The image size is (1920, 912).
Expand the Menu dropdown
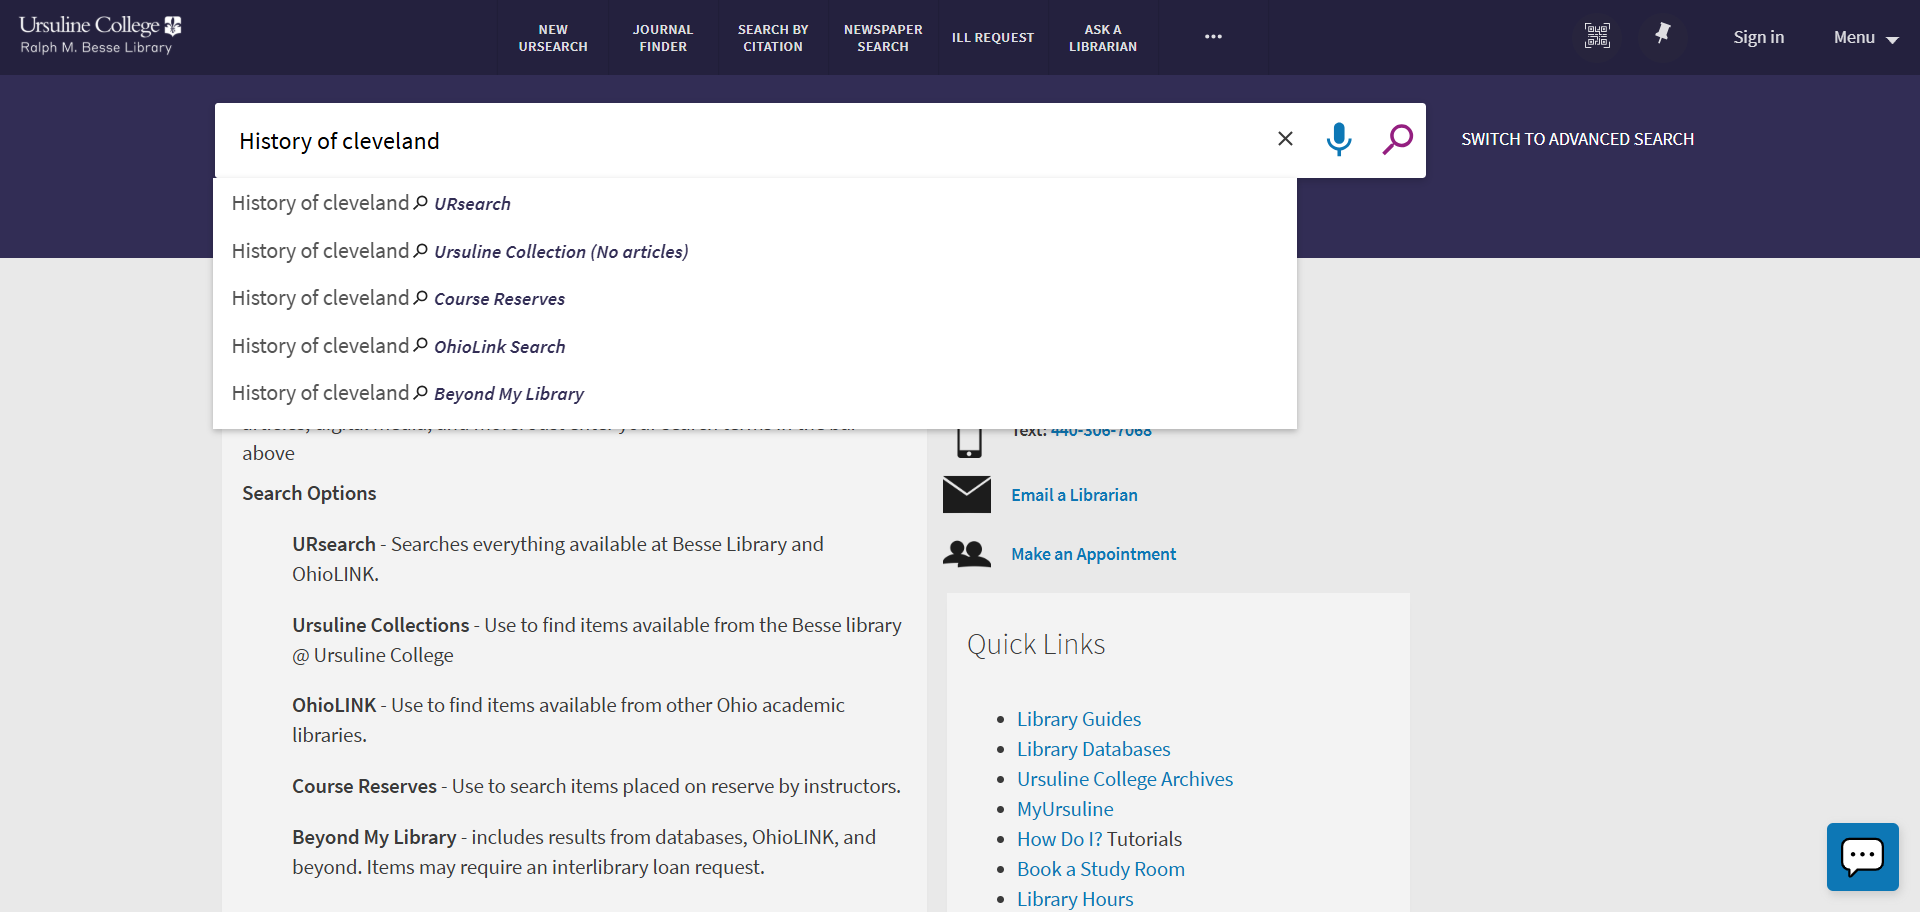pos(1865,38)
